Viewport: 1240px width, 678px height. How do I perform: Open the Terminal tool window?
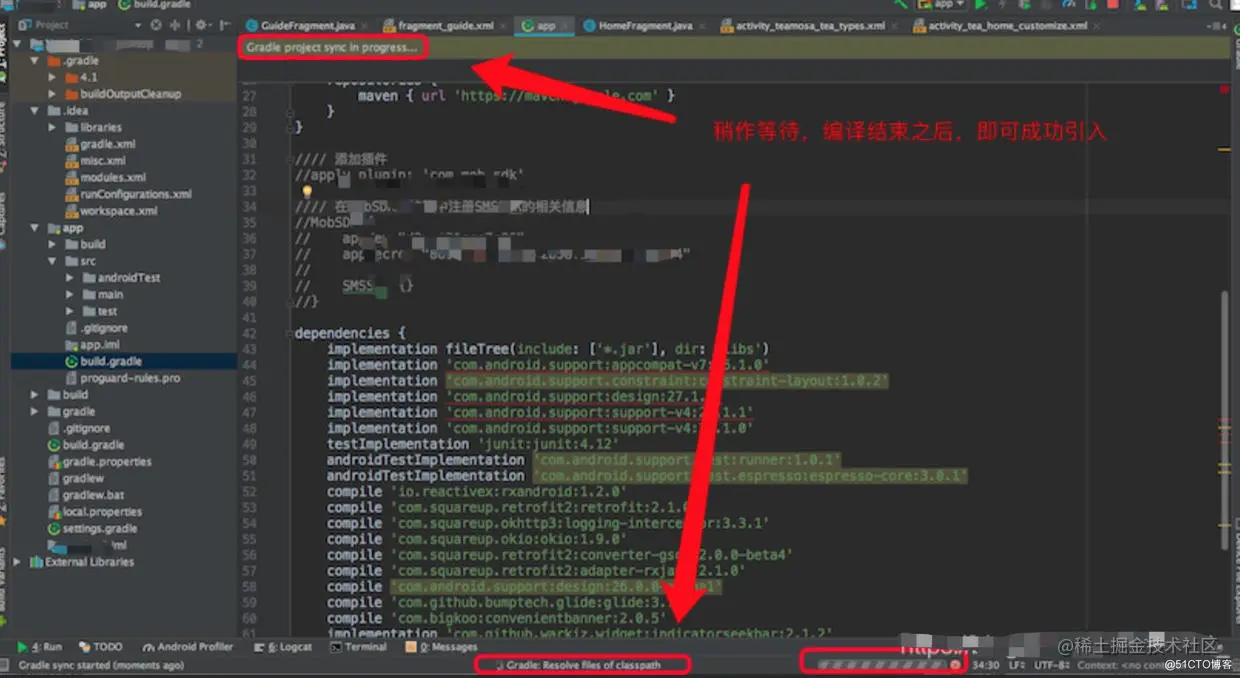click(x=358, y=647)
